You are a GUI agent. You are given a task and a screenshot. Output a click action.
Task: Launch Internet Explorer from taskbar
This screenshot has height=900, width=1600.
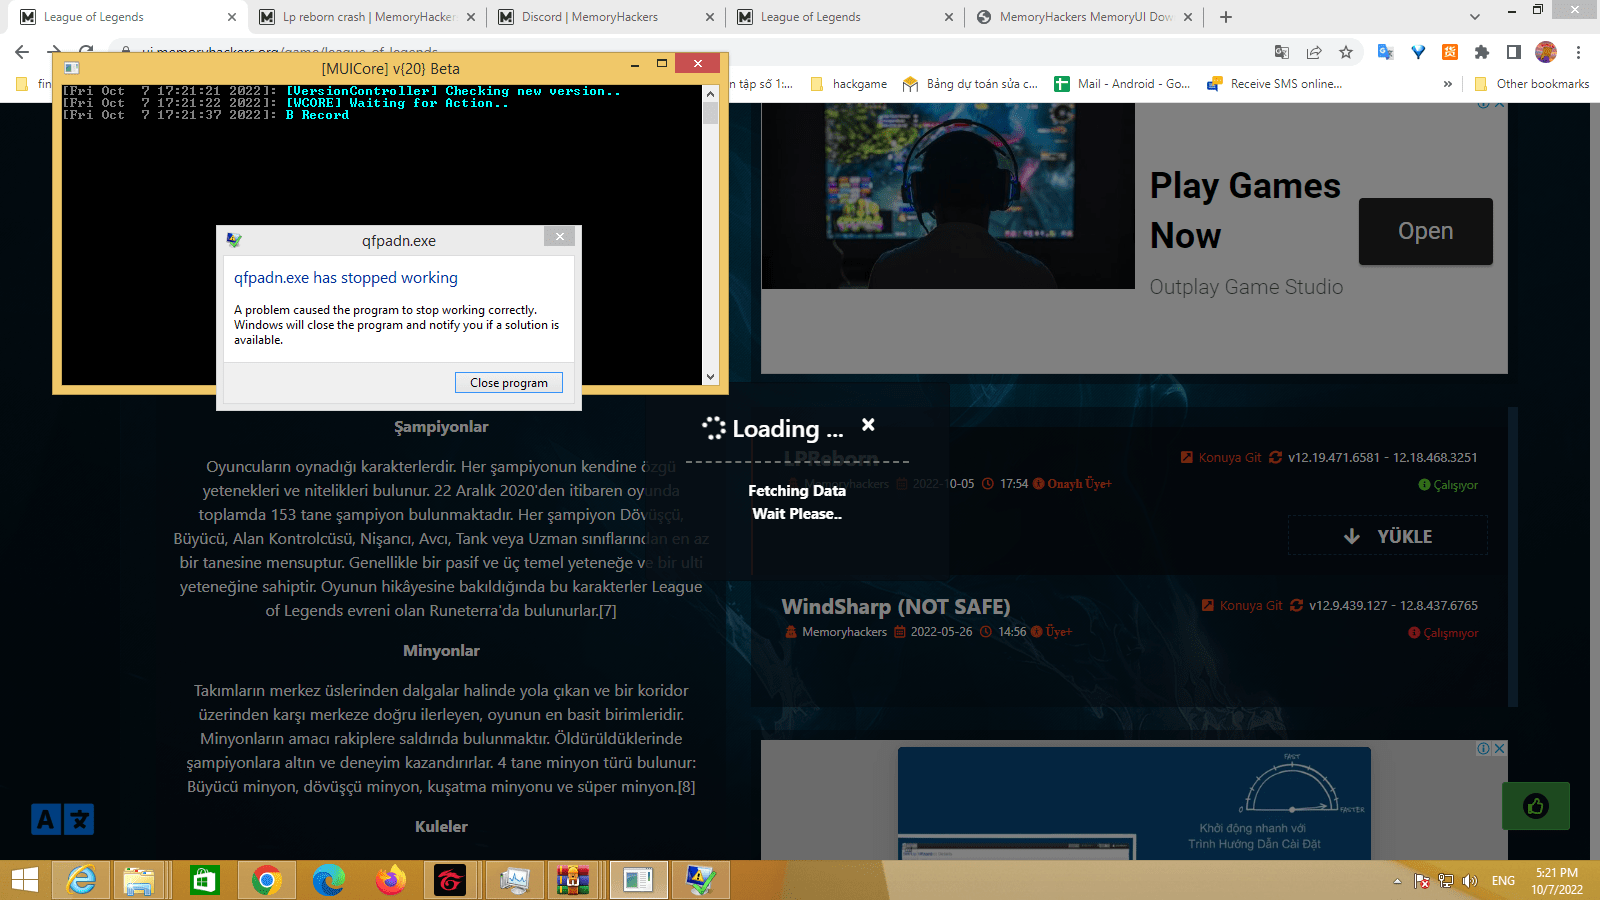point(81,880)
